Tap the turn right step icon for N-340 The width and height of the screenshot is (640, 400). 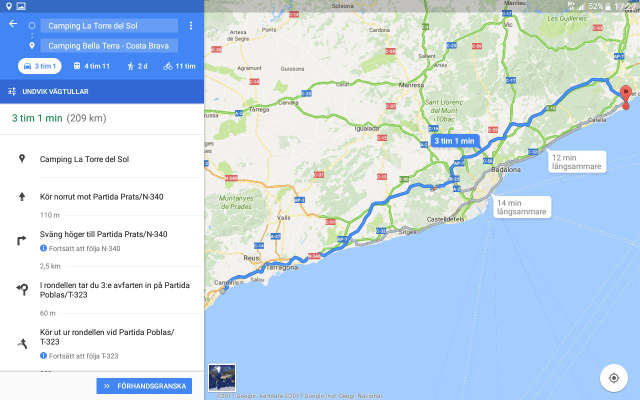pyautogui.click(x=22, y=240)
